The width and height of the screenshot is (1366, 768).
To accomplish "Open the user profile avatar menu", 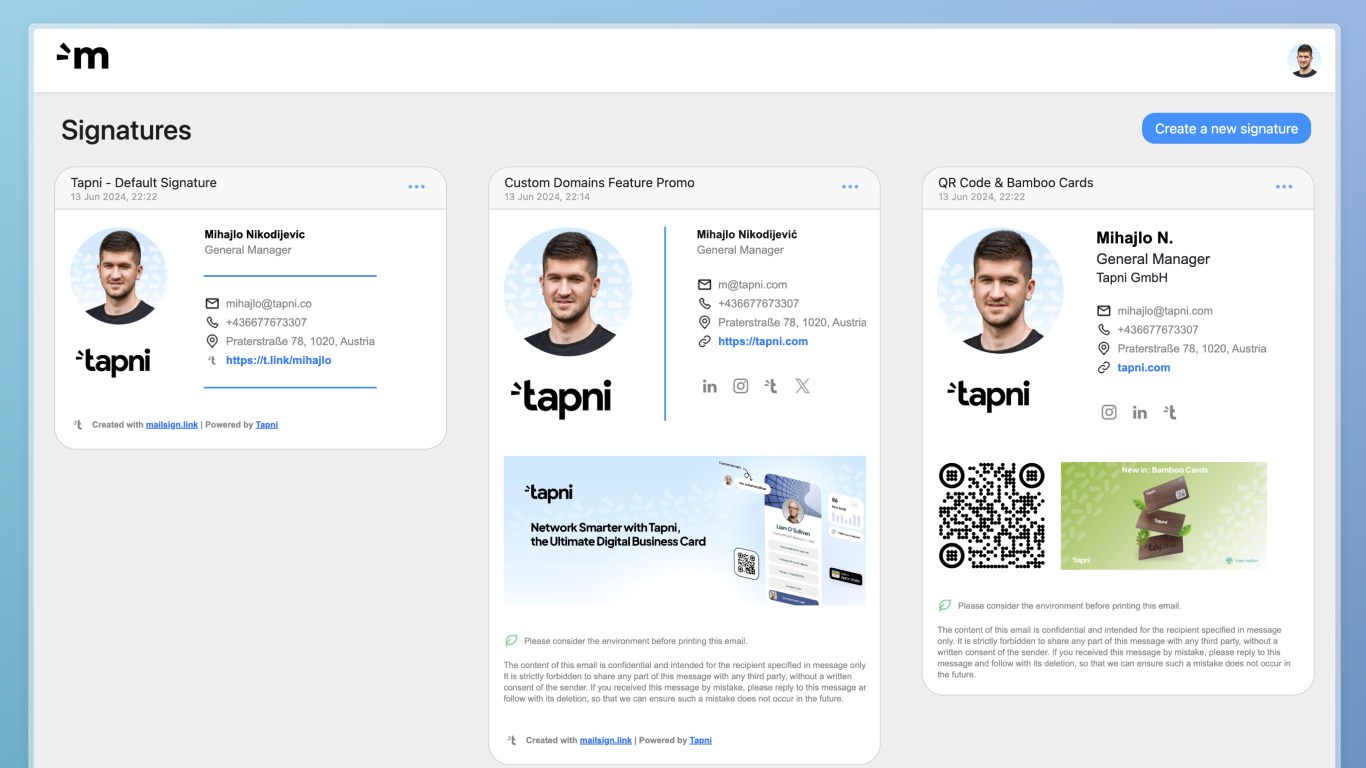I will click(1304, 60).
